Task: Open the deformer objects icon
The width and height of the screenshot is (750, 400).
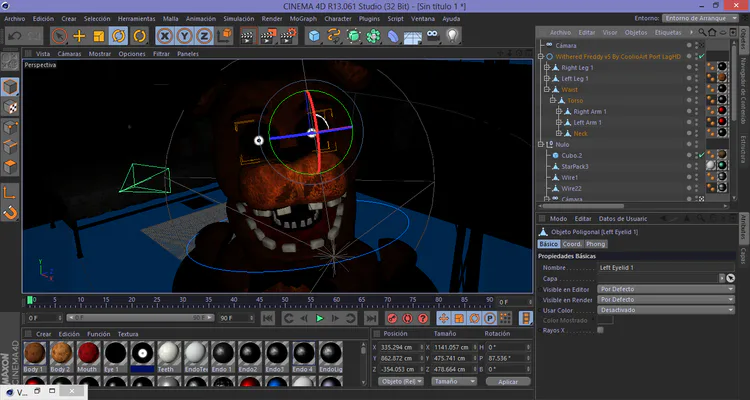Action: tap(393, 36)
